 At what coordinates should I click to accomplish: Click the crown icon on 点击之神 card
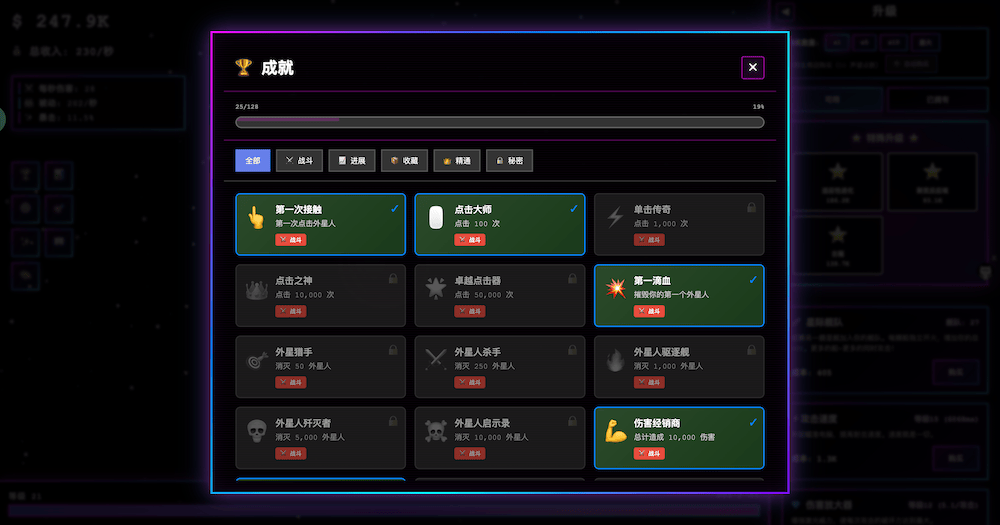pyautogui.click(x=255, y=290)
